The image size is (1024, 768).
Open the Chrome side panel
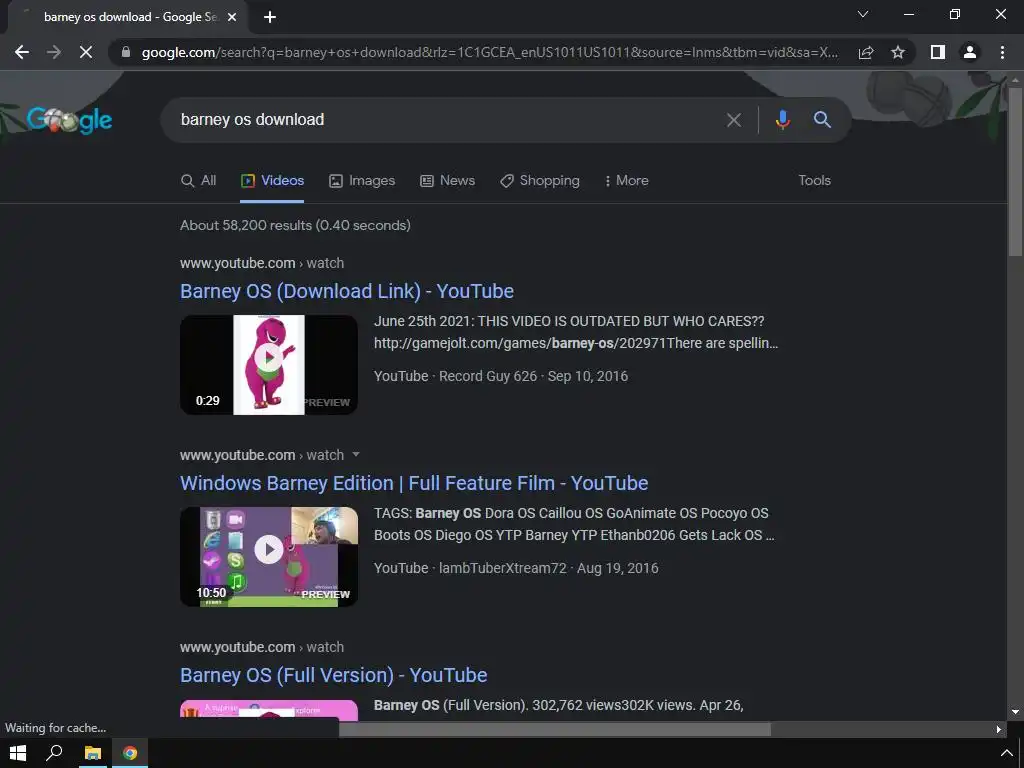pos(938,52)
